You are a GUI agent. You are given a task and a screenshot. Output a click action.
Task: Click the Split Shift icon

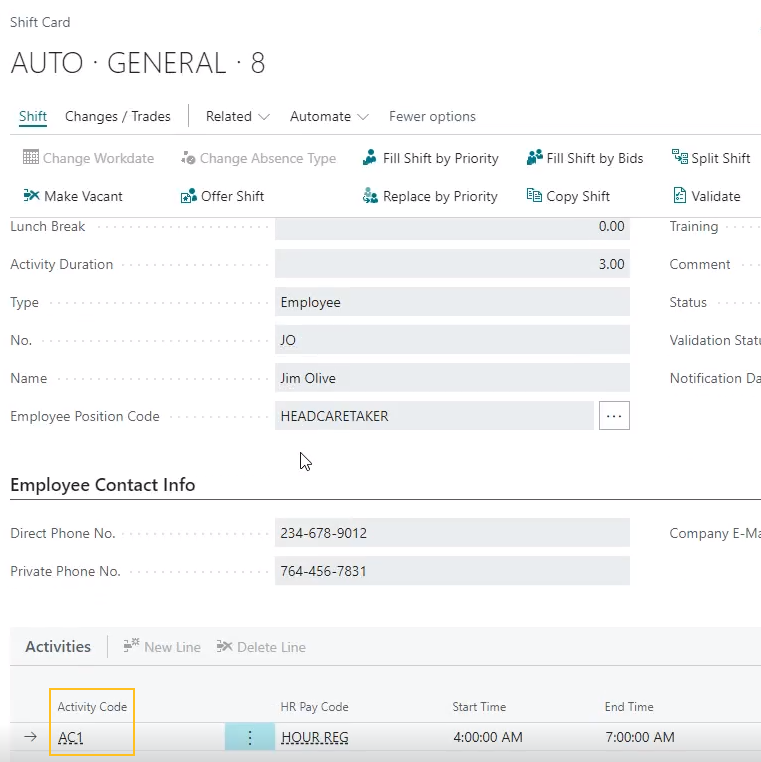click(x=680, y=158)
